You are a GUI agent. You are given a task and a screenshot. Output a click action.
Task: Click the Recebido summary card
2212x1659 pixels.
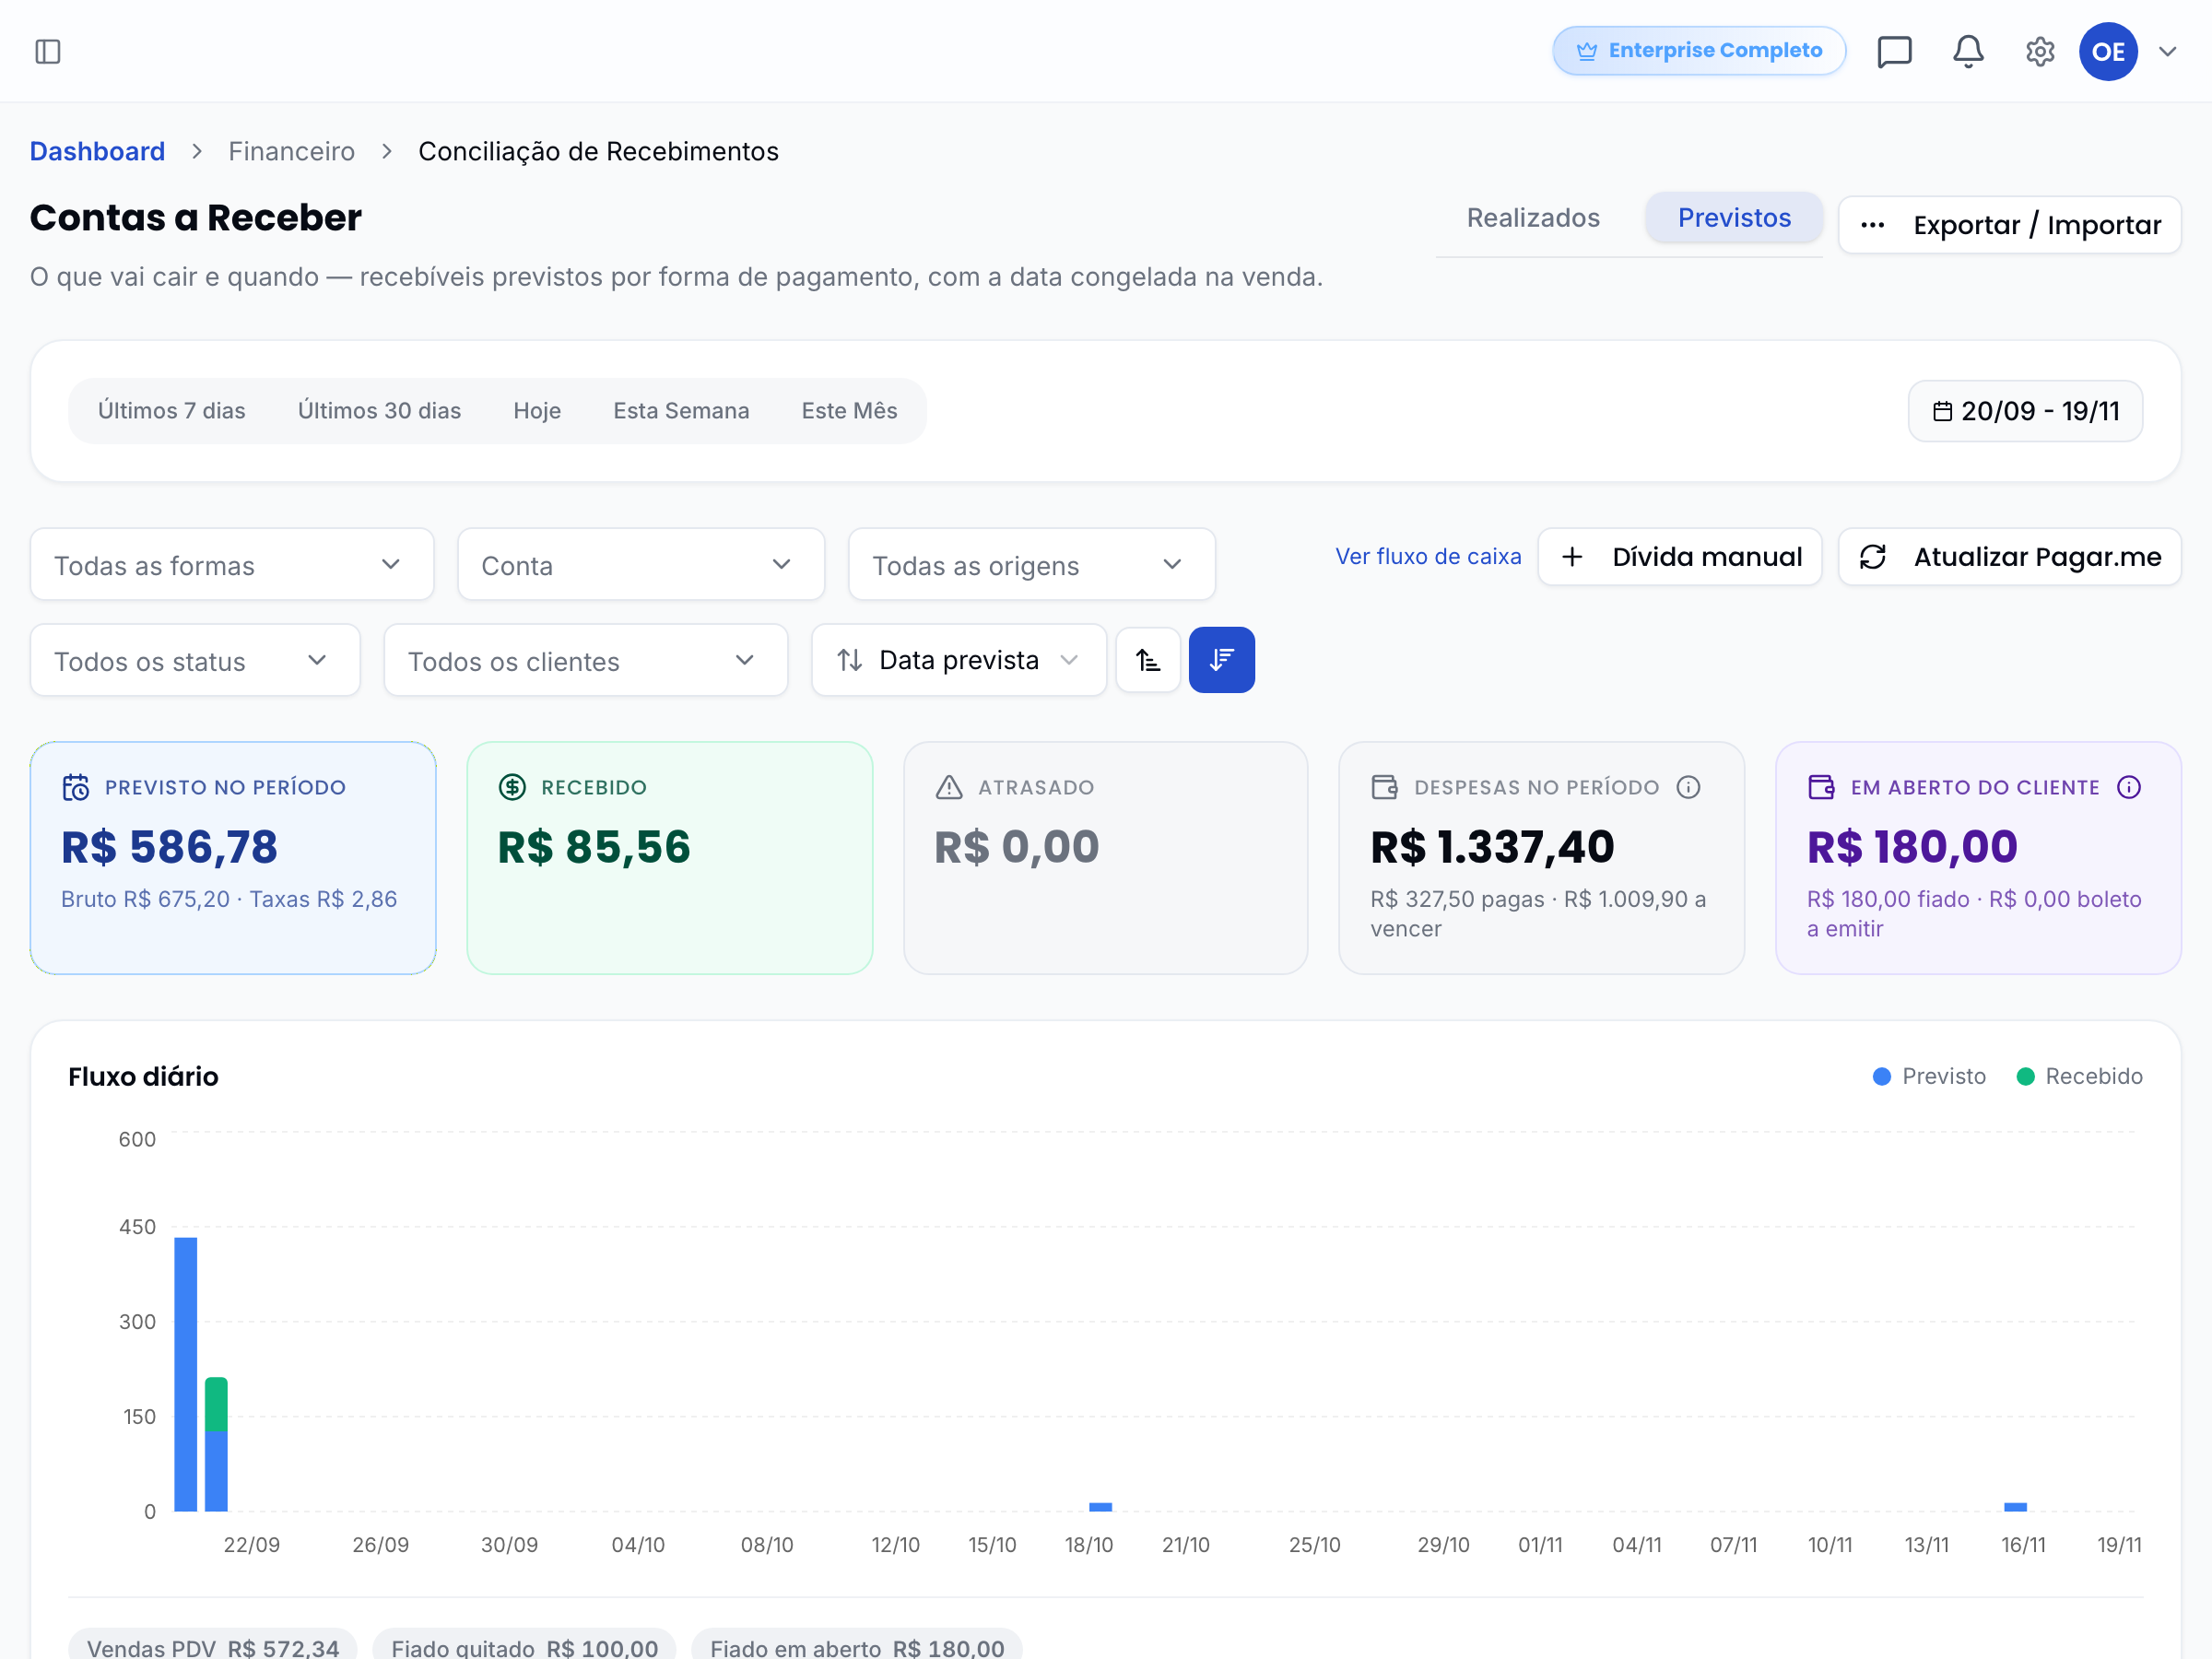(x=669, y=858)
